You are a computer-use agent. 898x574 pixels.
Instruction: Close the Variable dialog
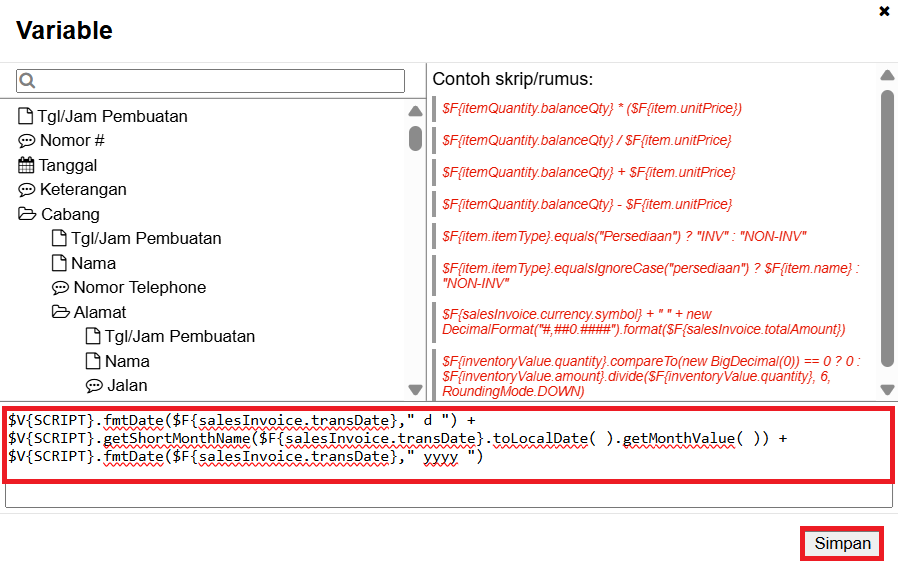coord(884,11)
